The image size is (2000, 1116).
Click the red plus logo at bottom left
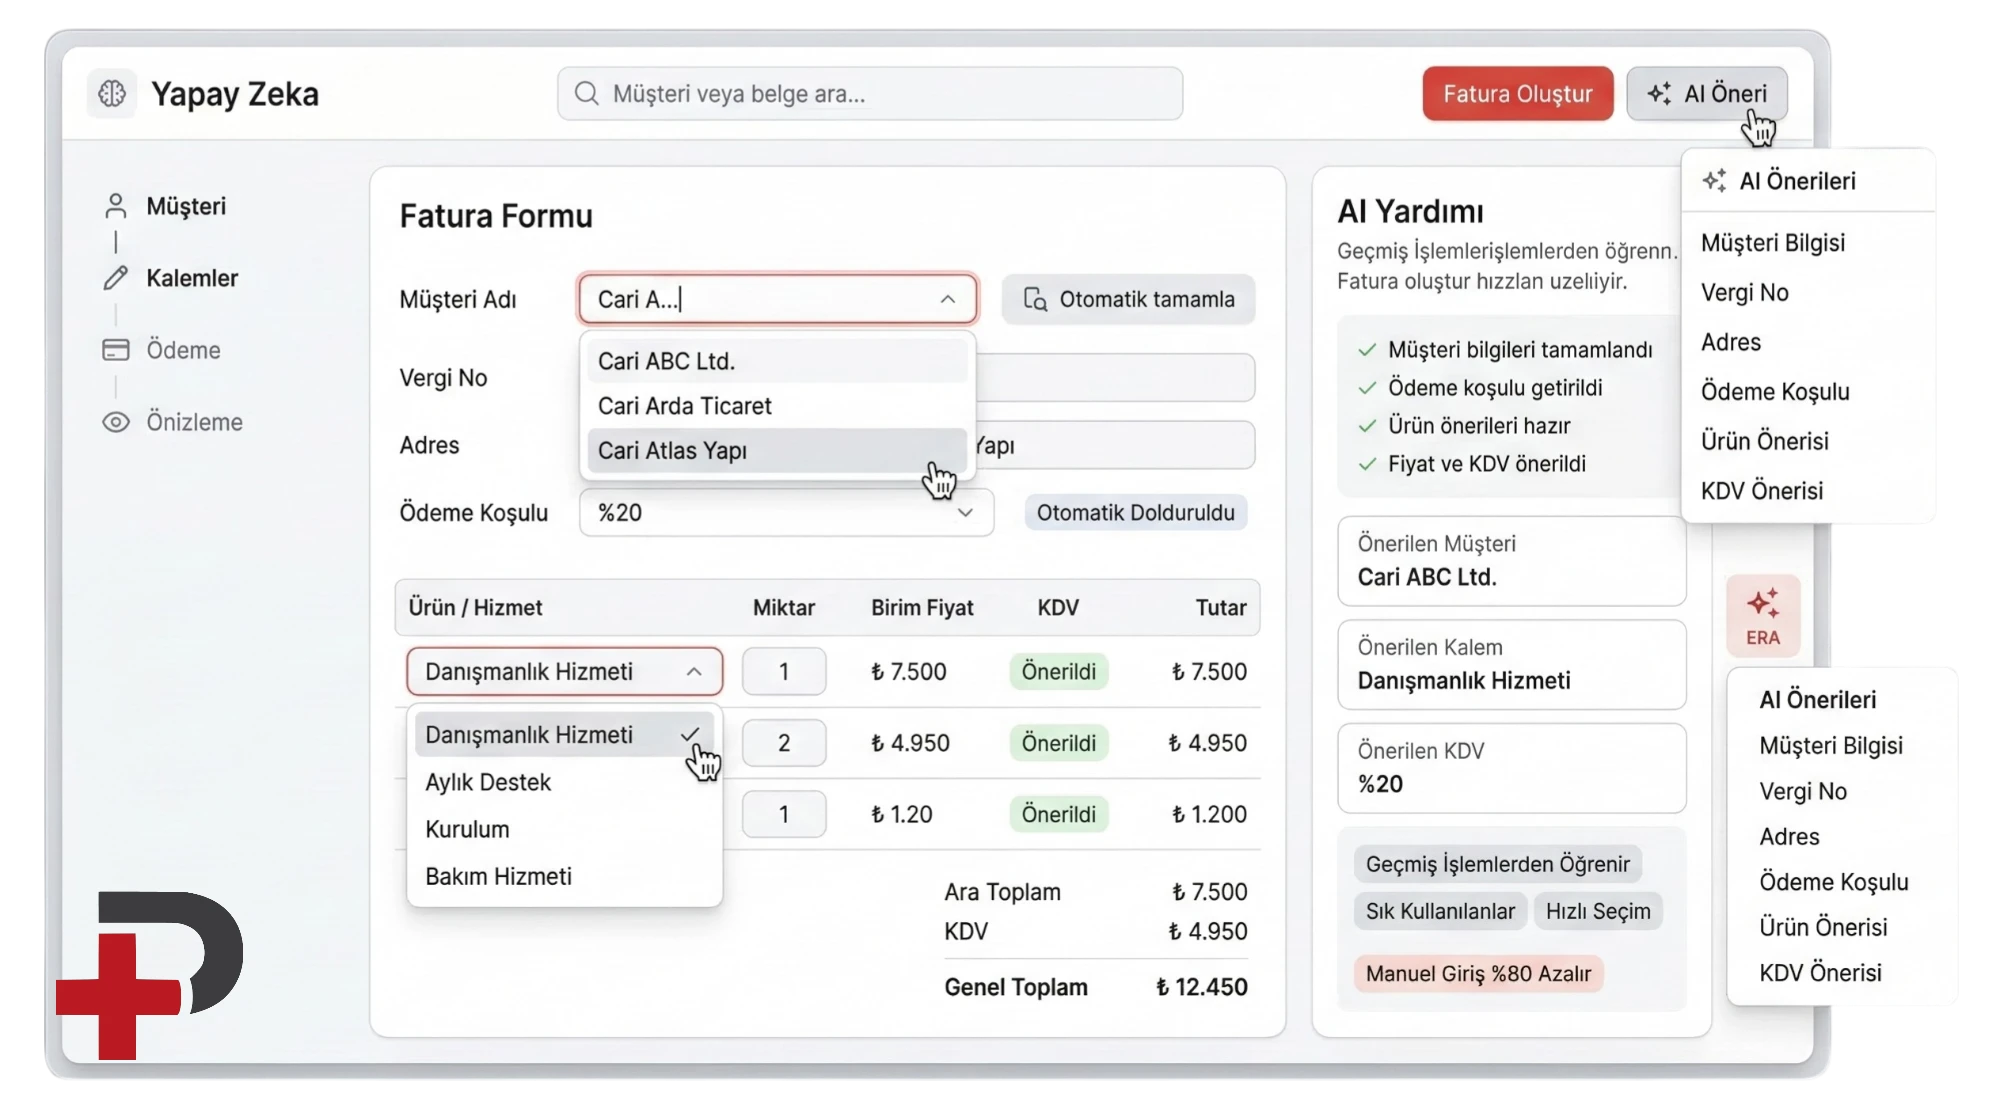[x=120, y=995]
